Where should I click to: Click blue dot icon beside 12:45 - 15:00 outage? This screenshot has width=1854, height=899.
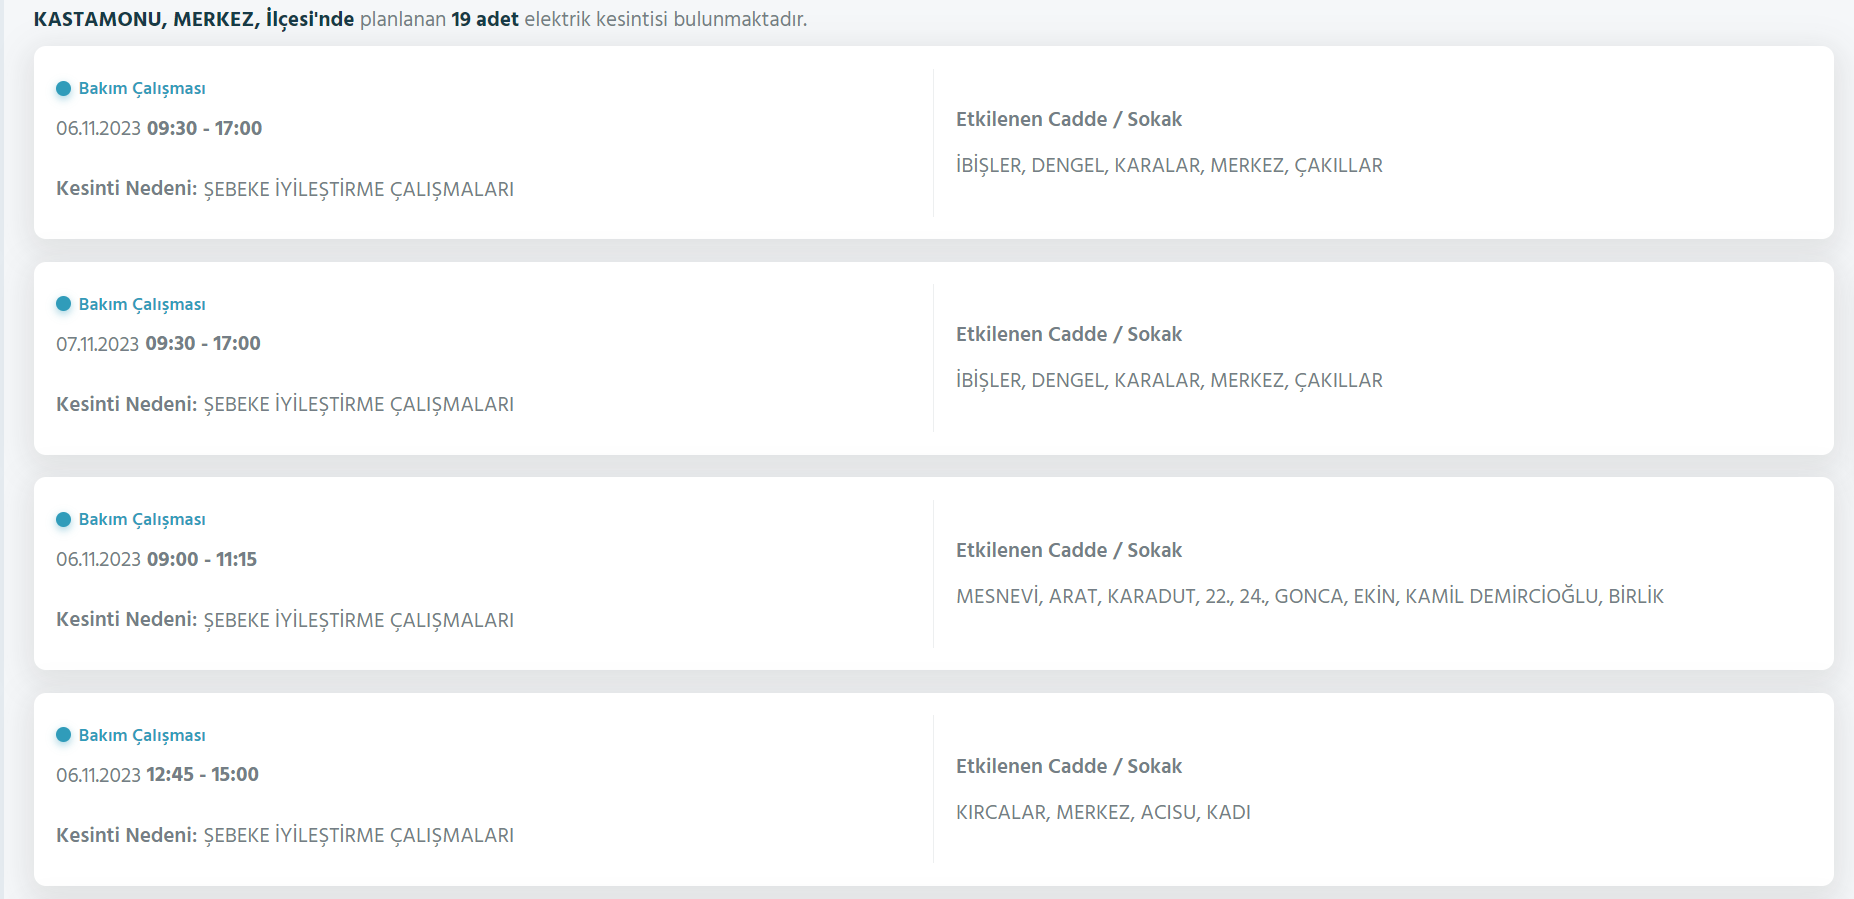(63, 735)
